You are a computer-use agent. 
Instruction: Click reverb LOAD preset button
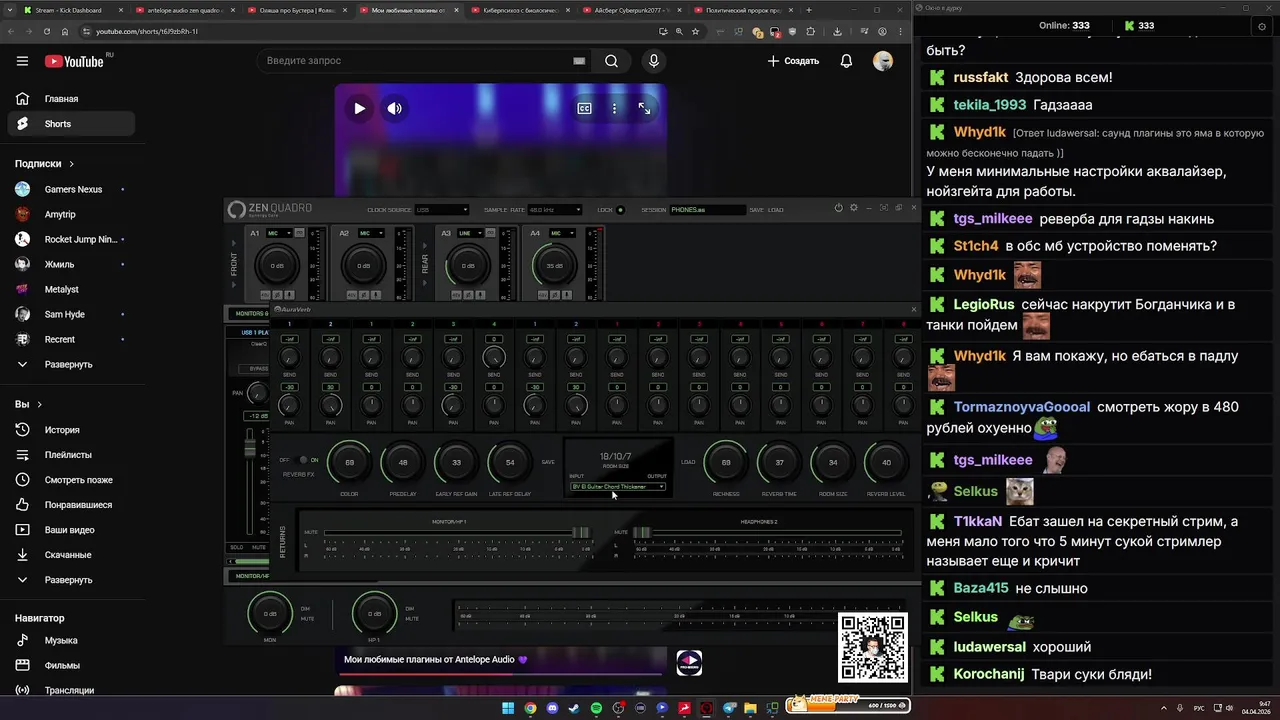(688, 462)
